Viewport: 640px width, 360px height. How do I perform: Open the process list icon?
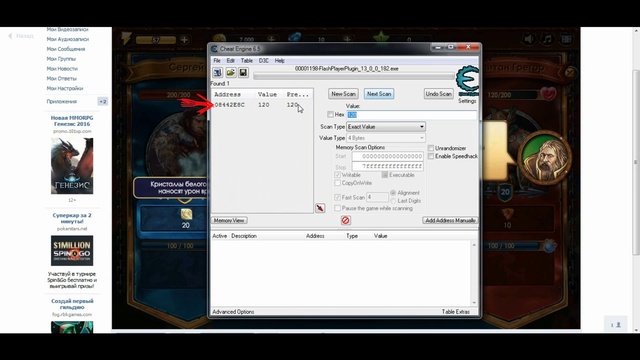218,73
